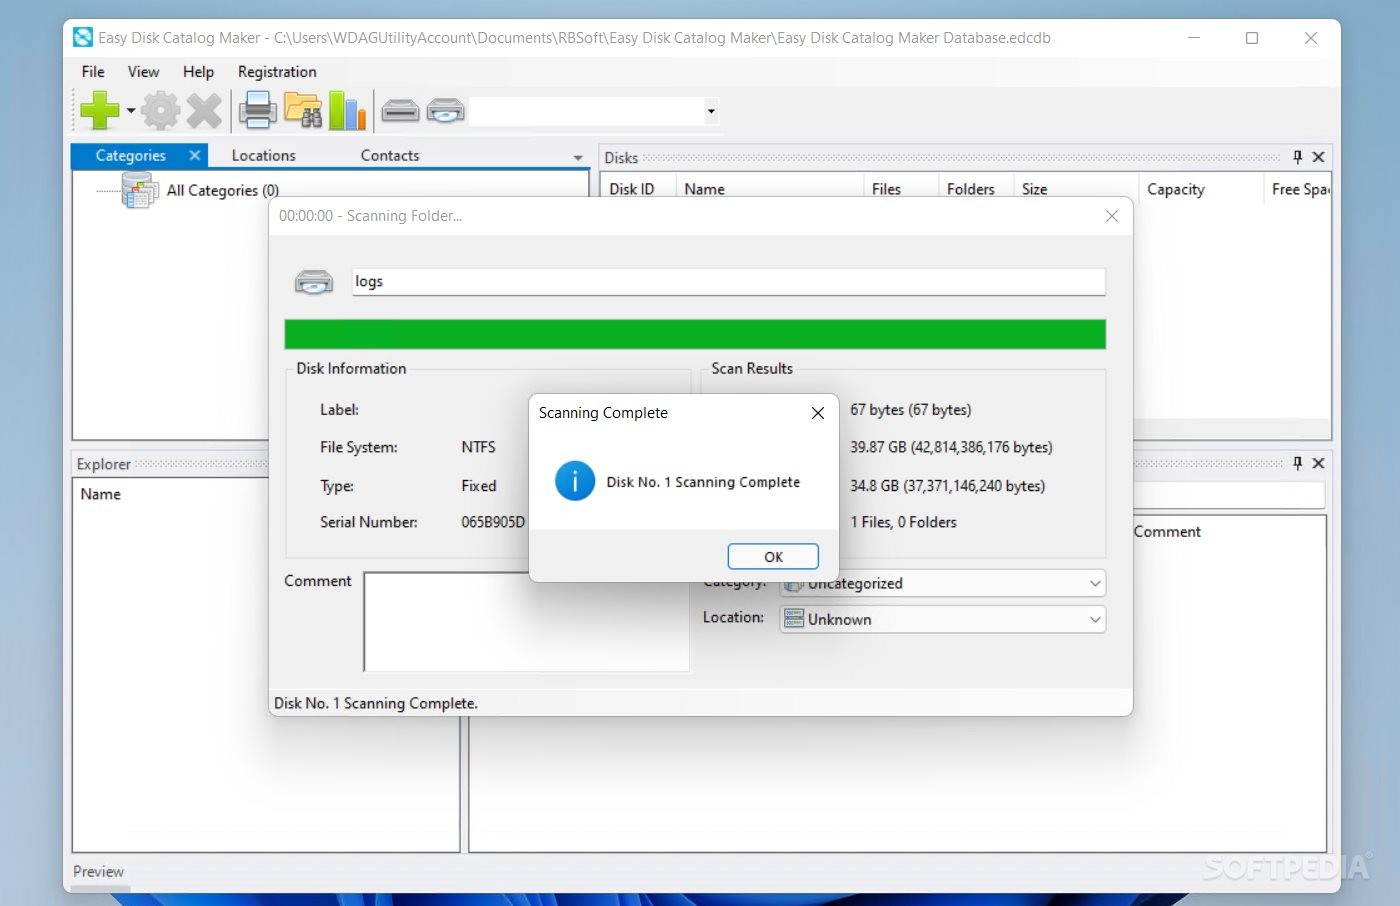Screen dimensions: 1400x906
Task: Click the disk name field containing logs
Action: click(x=729, y=282)
